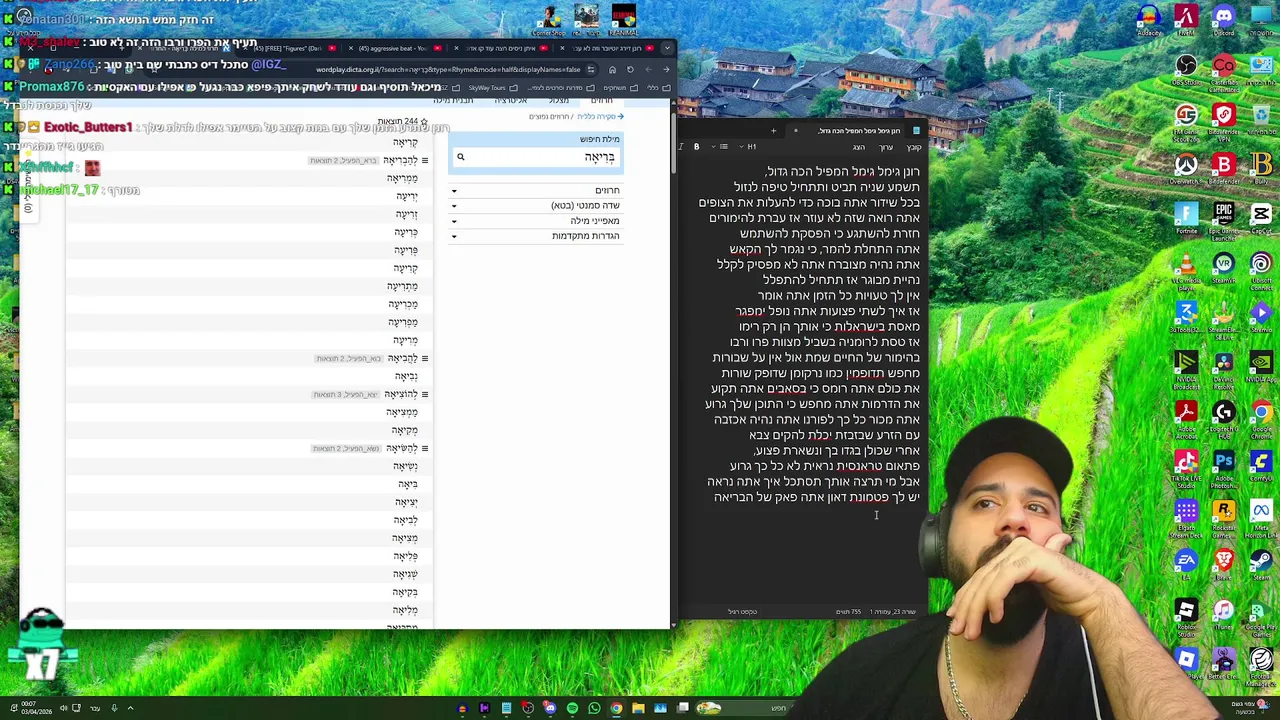Open the ערוך menu in Notepad
Image resolution: width=1280 pixels, height=720 pixels.
886,147
